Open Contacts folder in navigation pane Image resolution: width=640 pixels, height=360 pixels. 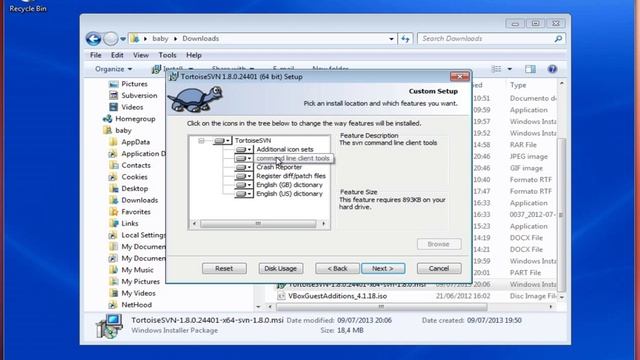pos(136,165)
